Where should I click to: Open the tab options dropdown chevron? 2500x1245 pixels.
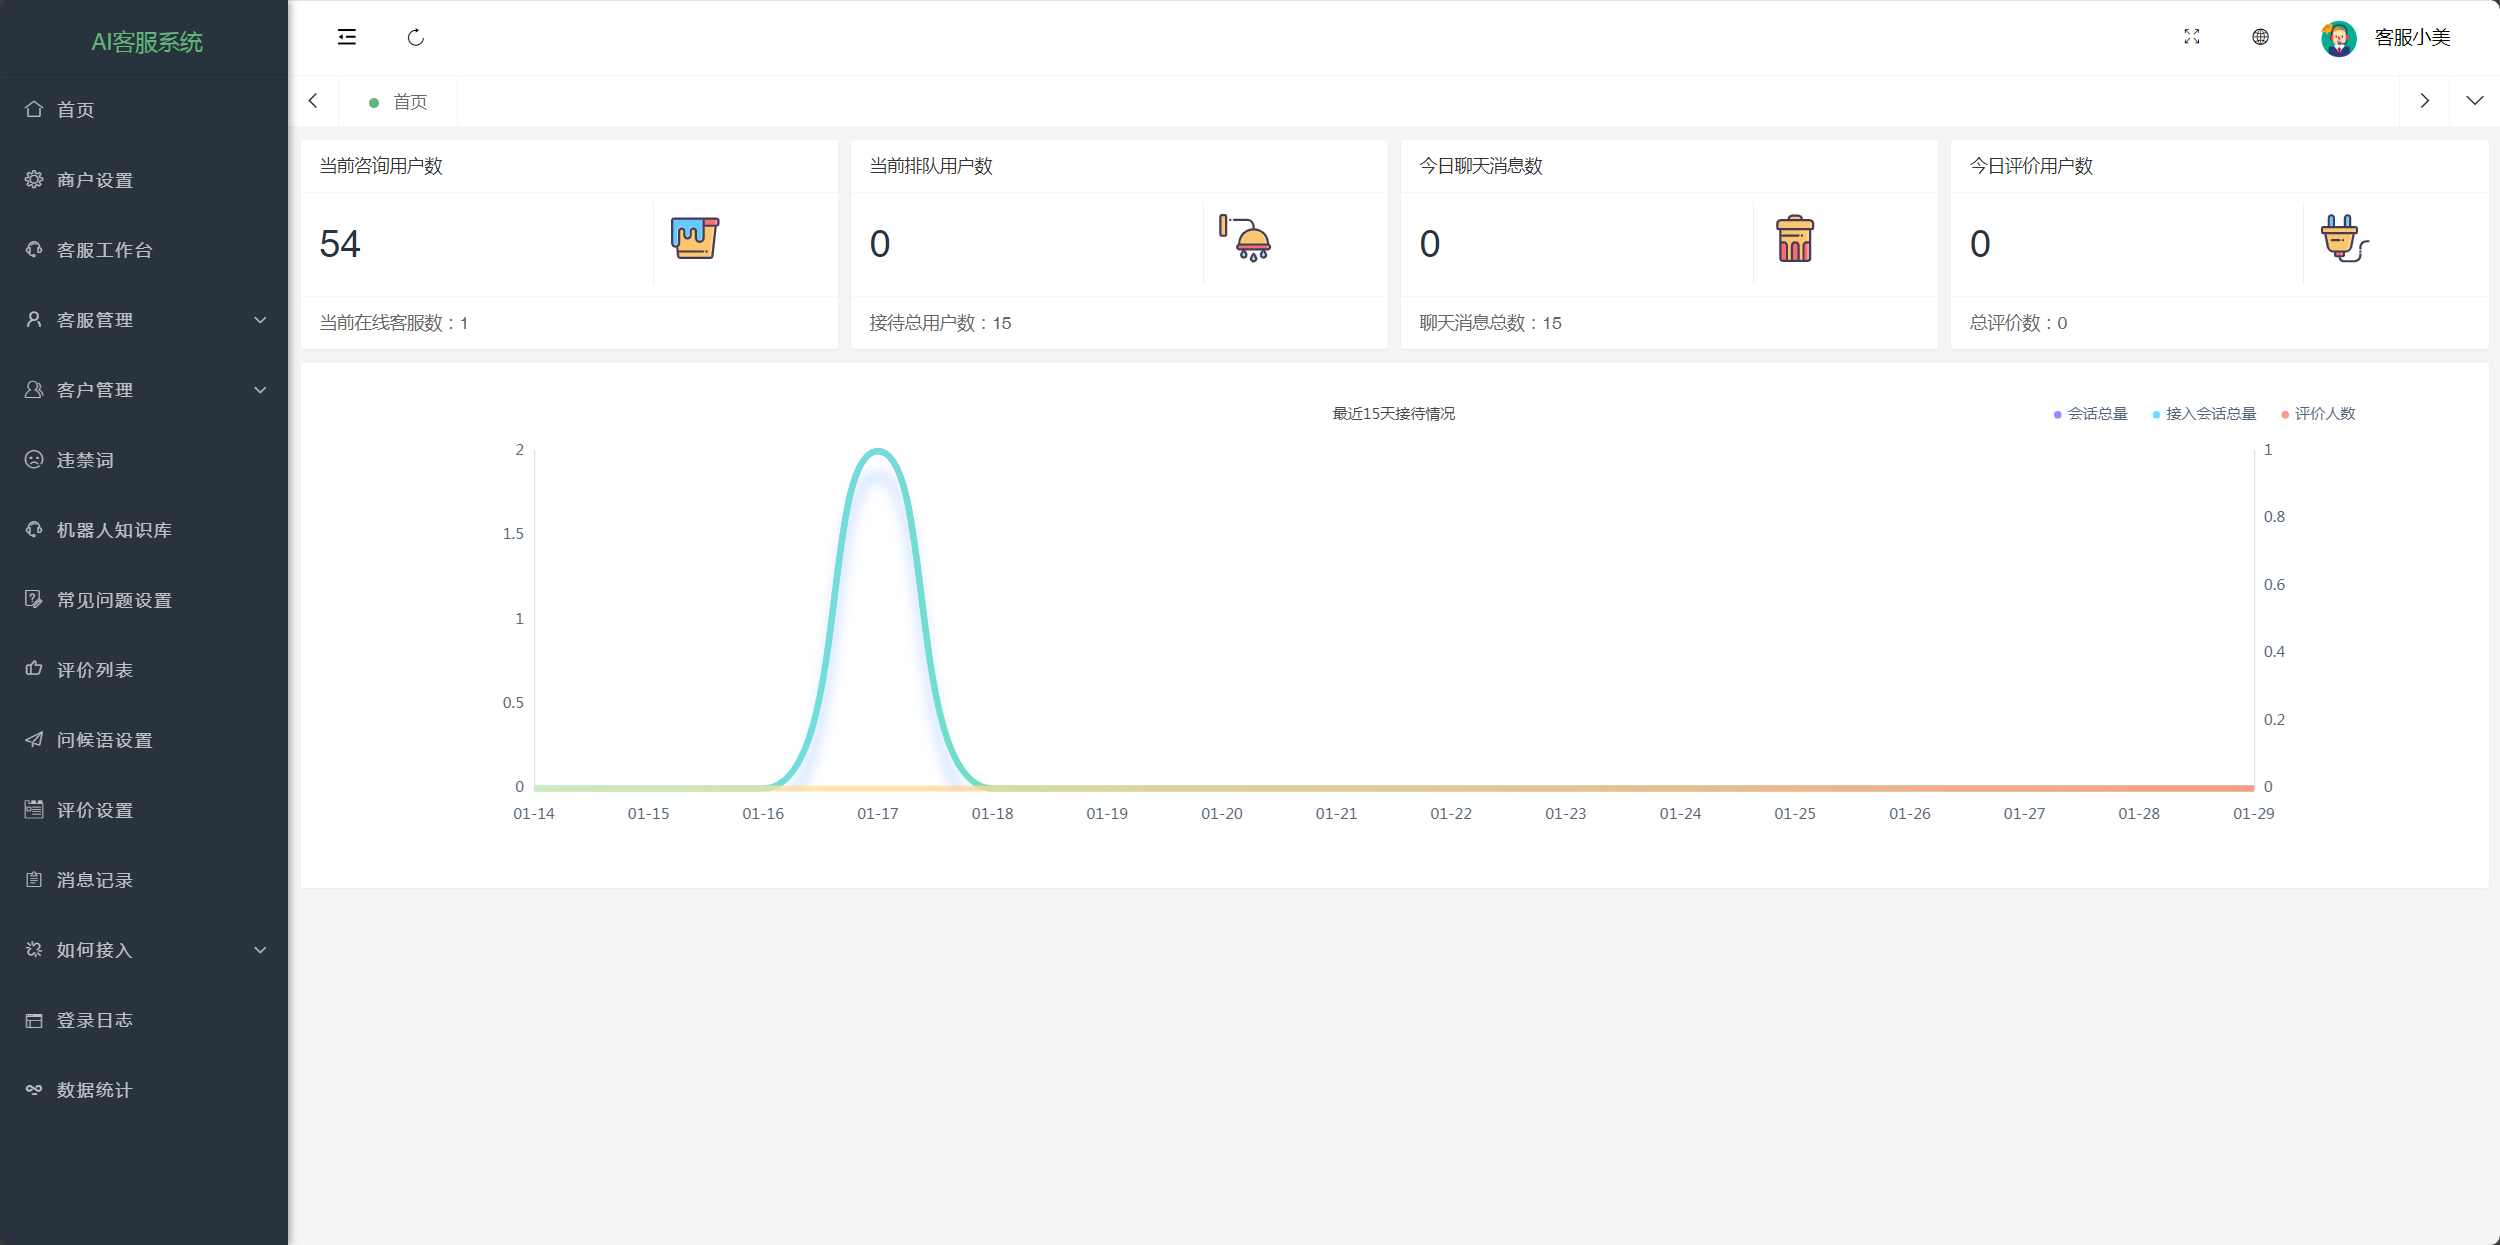tap(2474, 101)
